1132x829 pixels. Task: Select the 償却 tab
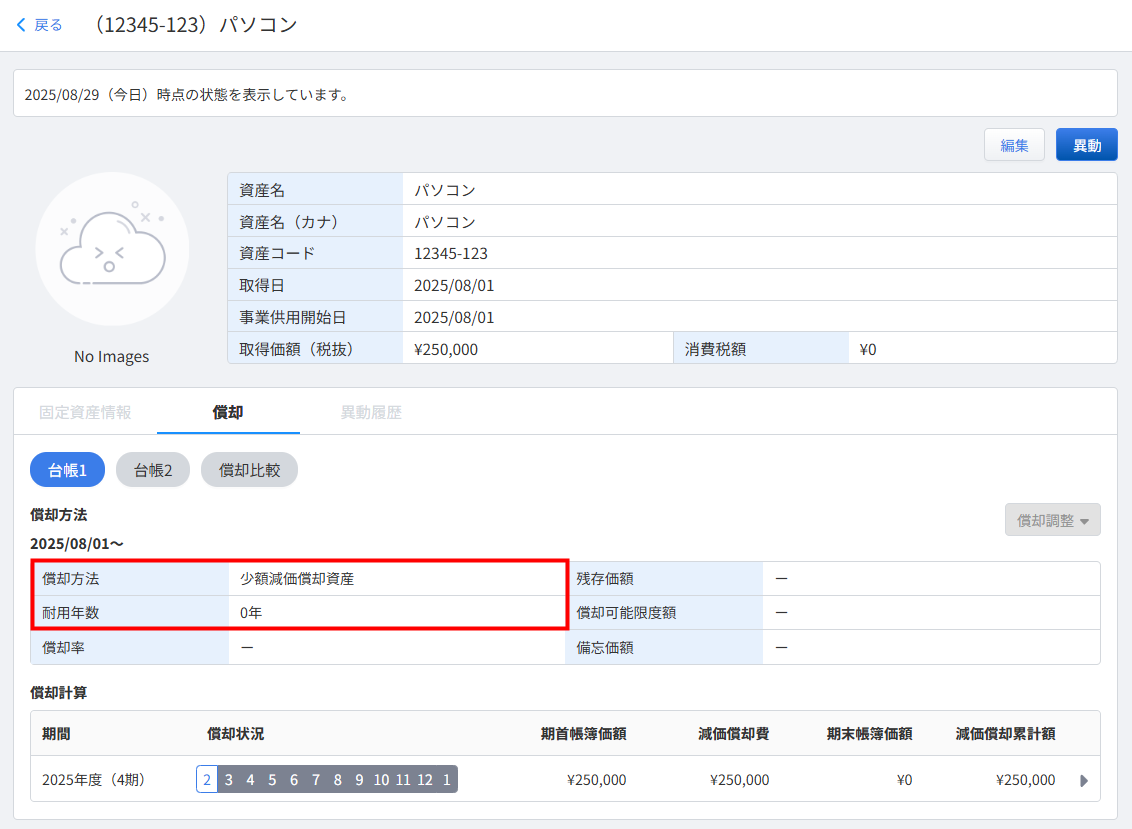[228, 412]
